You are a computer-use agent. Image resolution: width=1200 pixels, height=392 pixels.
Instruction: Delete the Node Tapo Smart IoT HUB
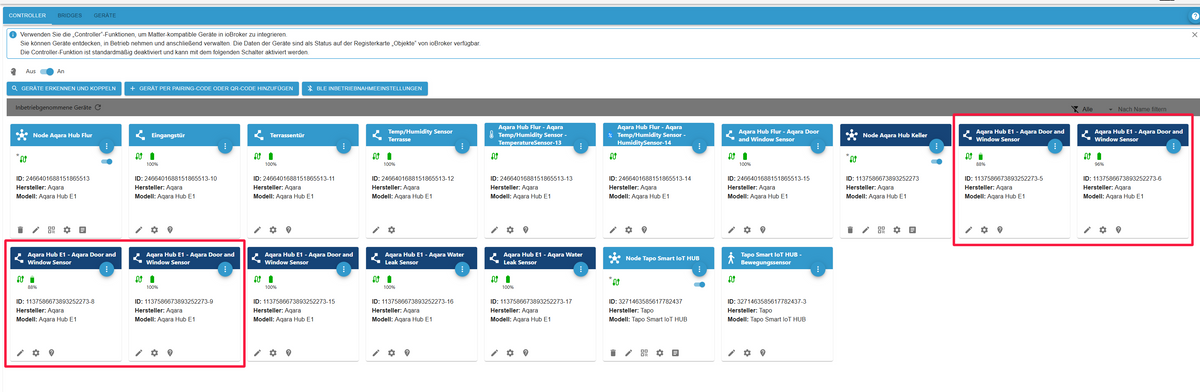pyautogui.click(x=613, y=352)
